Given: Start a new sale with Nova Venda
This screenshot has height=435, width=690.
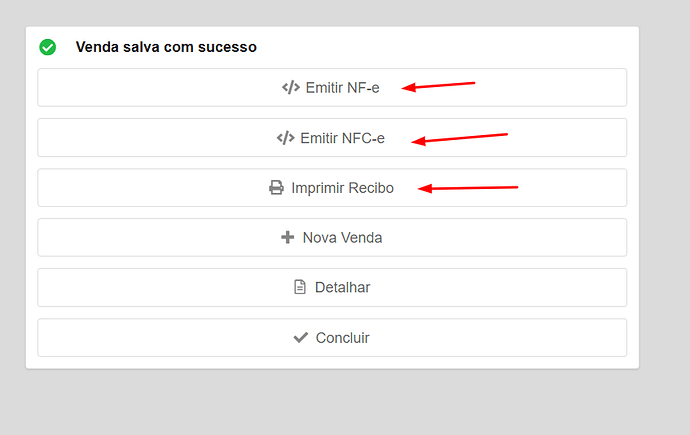Looking at the screenshot, I should pyautogui.click(x=342, y=238).
